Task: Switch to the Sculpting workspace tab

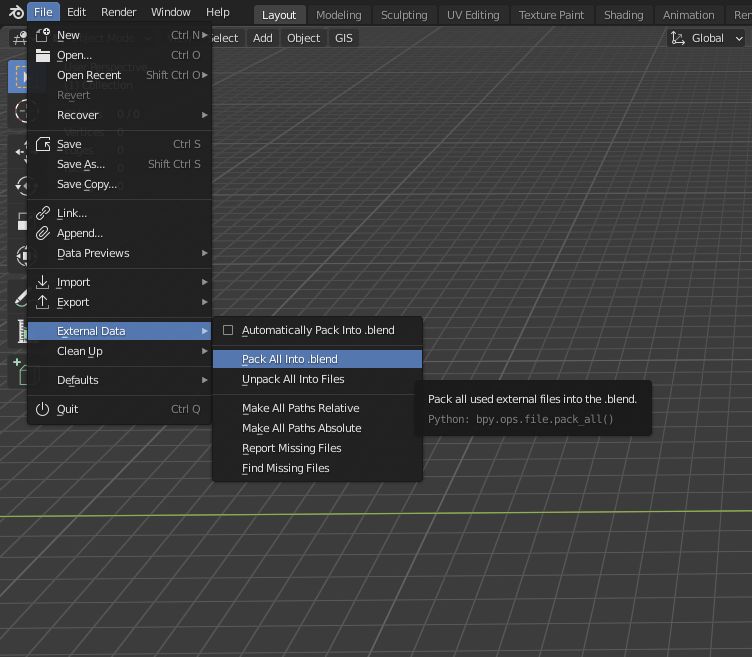Action: [404, 15]
